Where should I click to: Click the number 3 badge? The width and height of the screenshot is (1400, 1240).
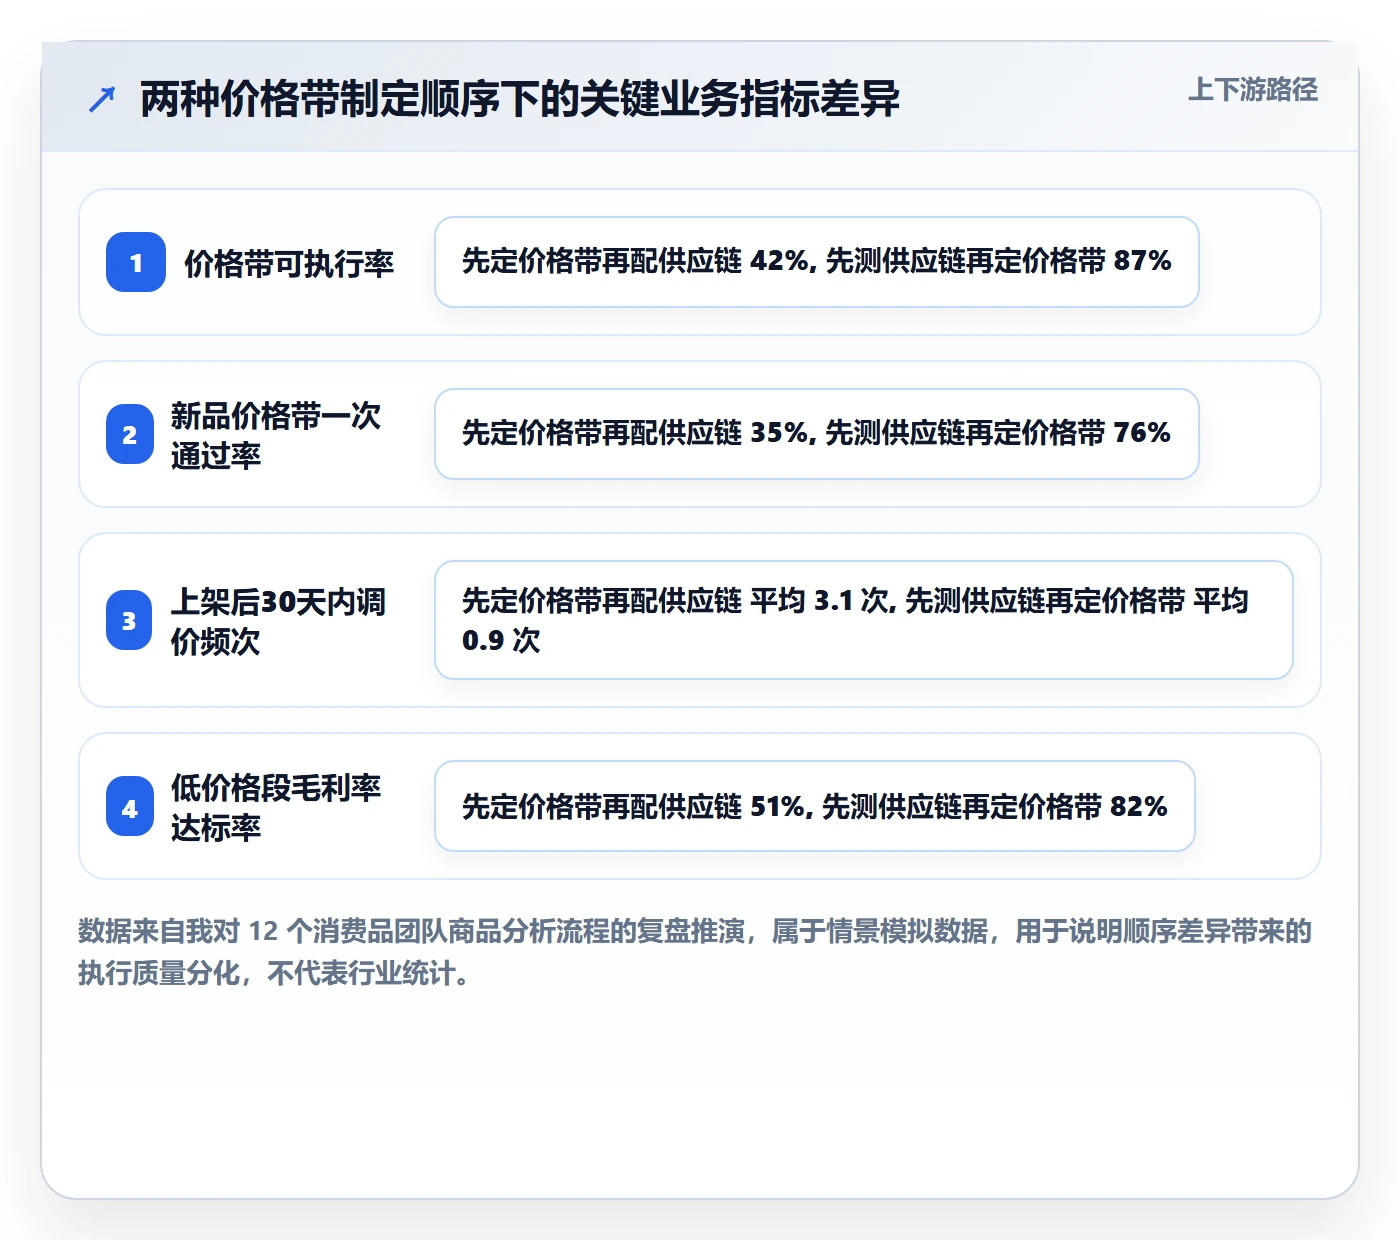pos(130,620)
